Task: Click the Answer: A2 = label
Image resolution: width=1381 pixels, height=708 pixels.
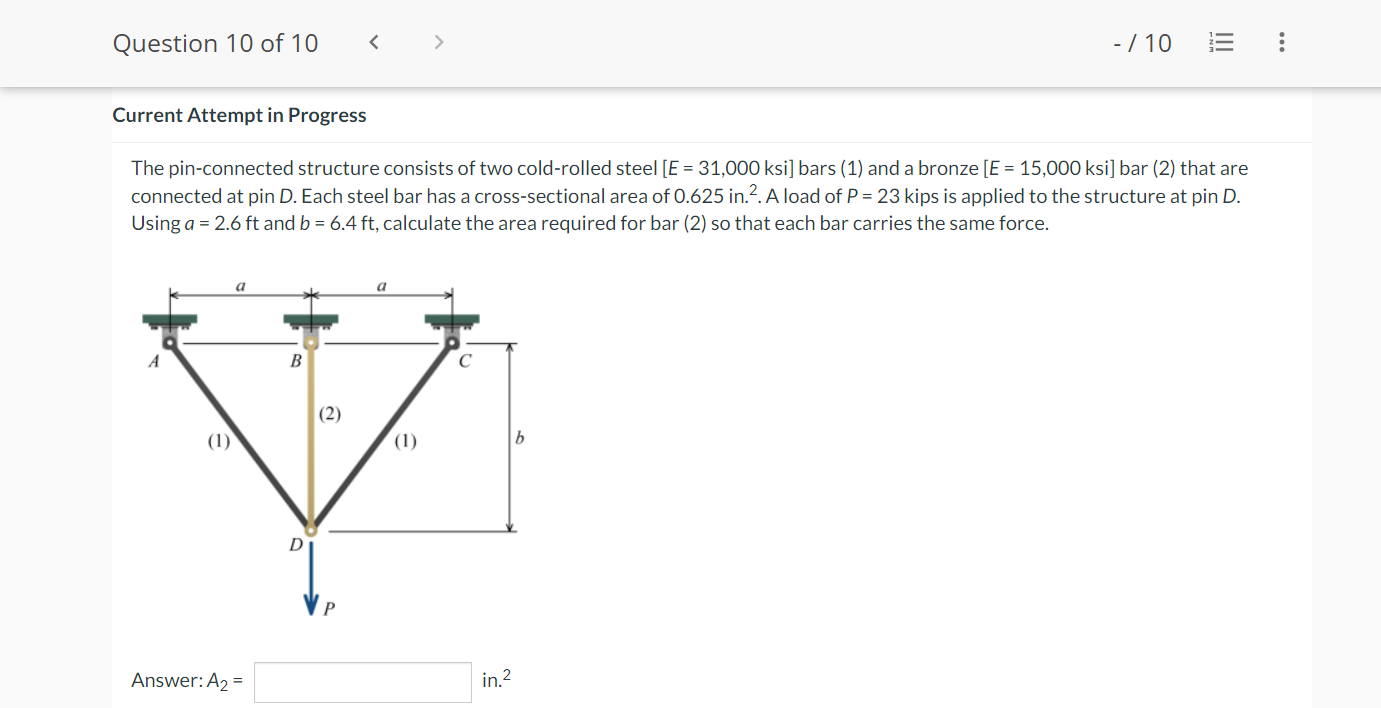Action: [186, 681]
